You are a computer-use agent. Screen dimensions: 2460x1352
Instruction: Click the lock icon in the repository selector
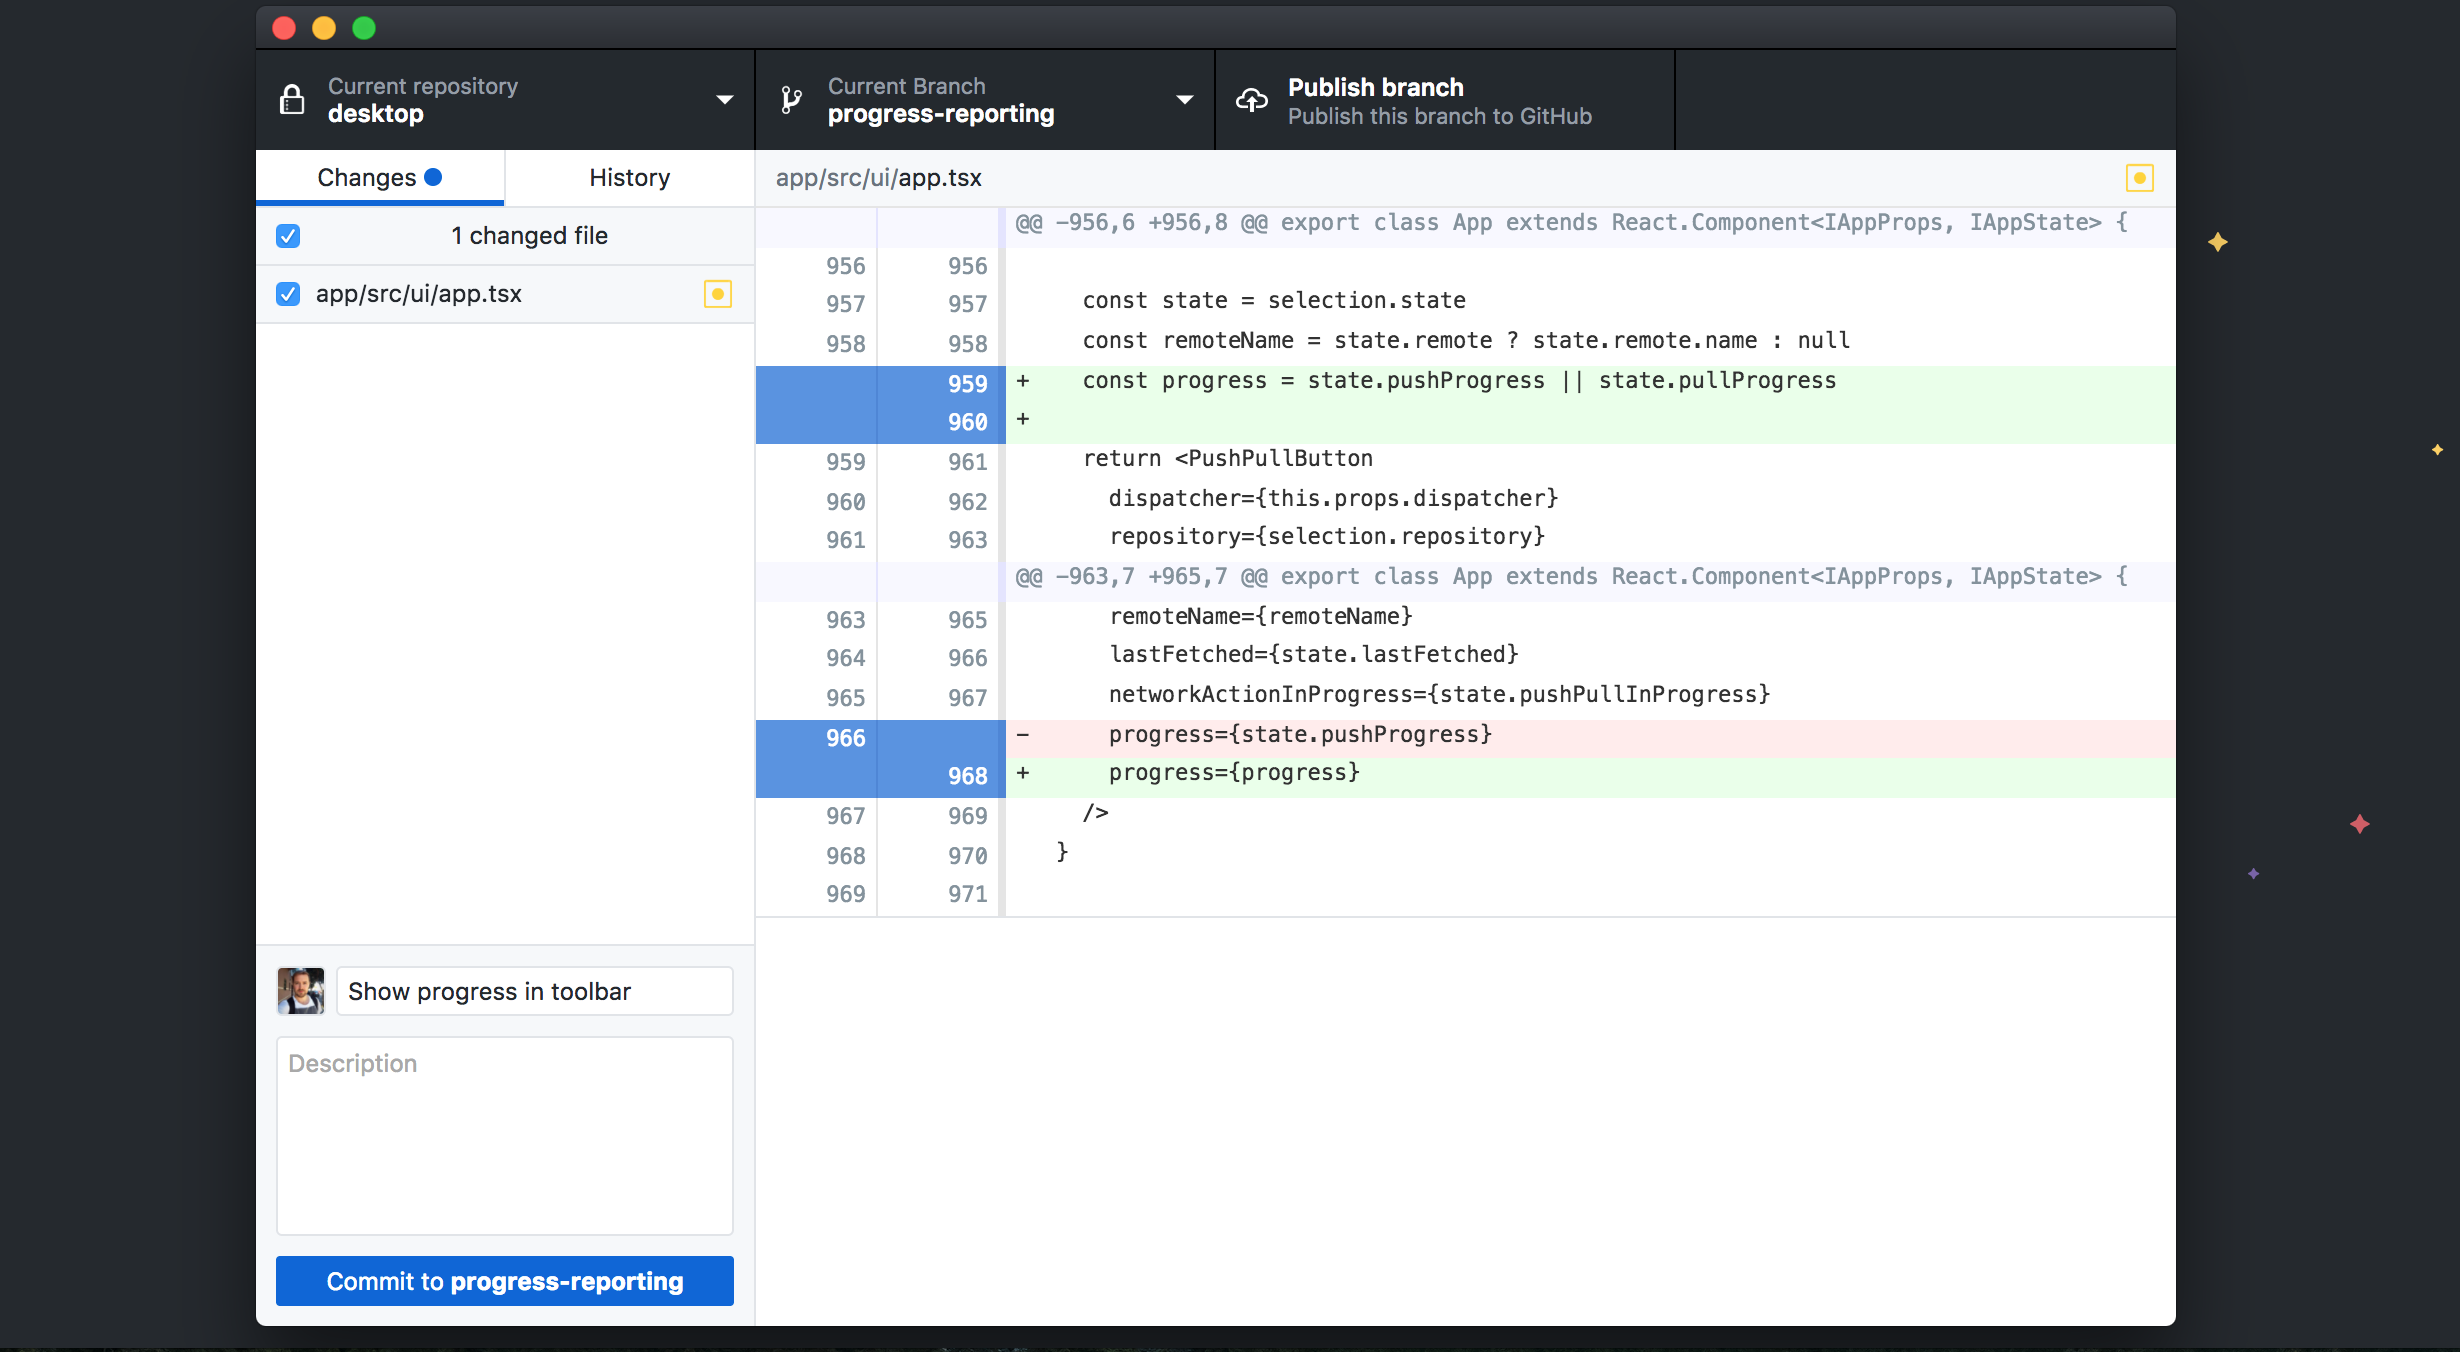pyautogui.click(x=292, y=99)
